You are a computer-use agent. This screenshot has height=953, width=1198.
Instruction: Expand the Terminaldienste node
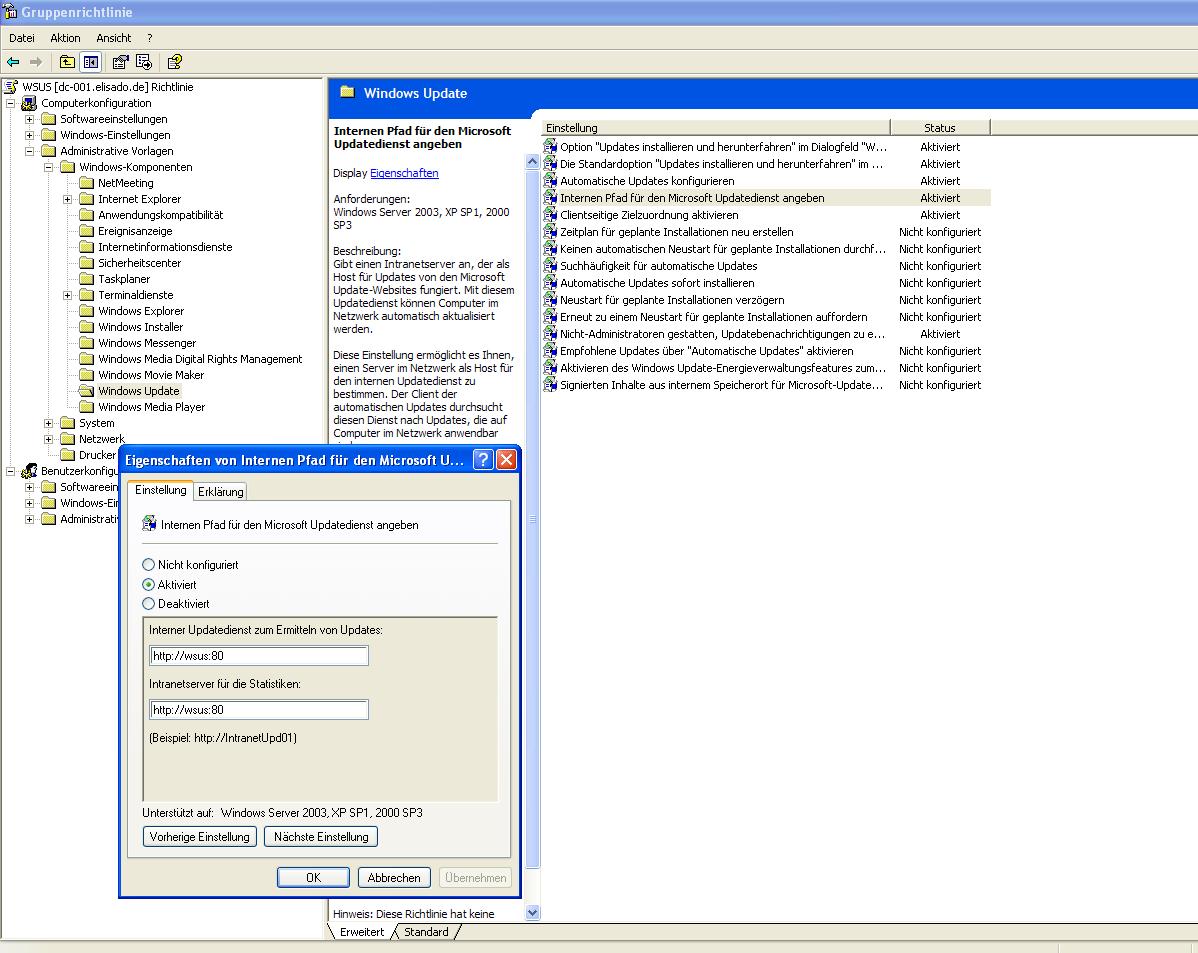point(68,295)
